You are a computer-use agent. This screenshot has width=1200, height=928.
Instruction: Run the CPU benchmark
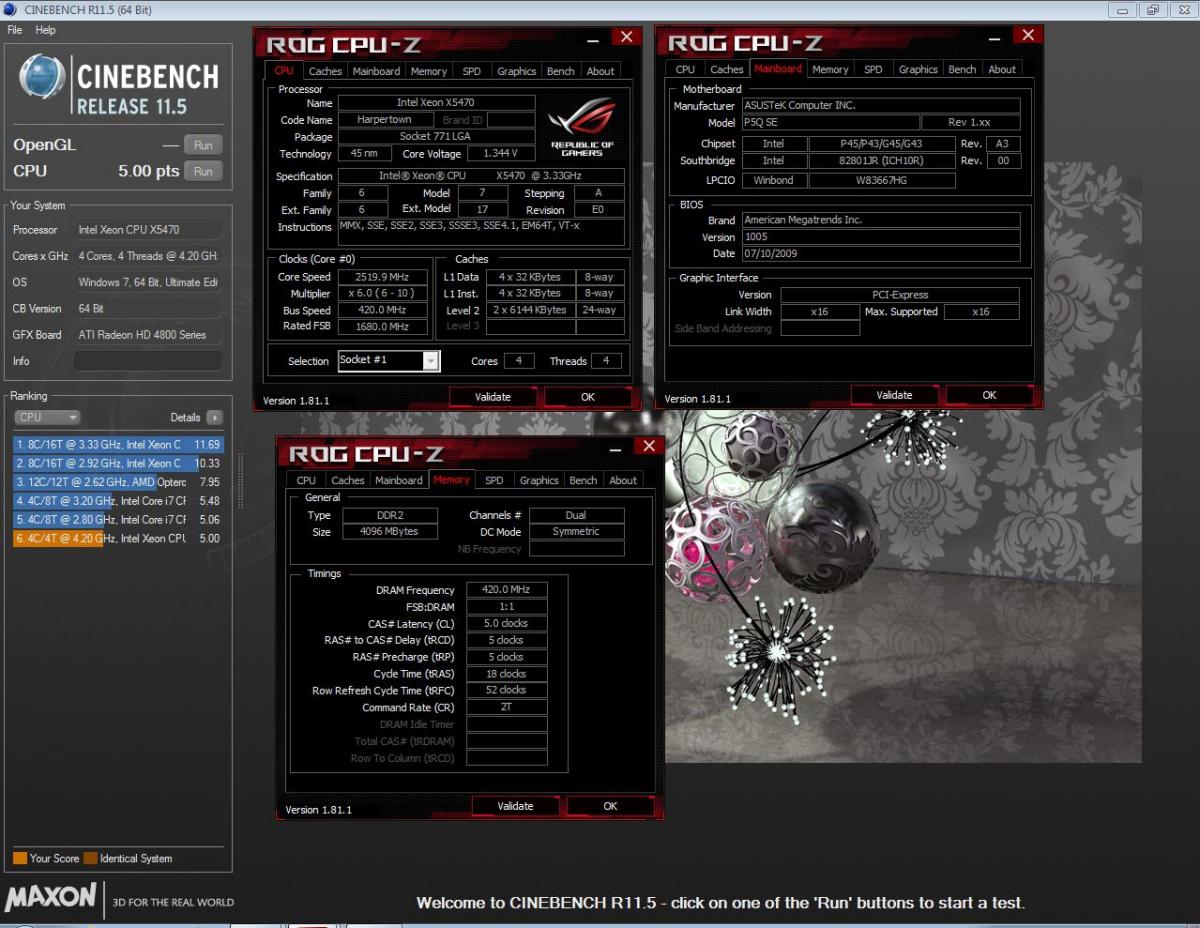[203, 171]
